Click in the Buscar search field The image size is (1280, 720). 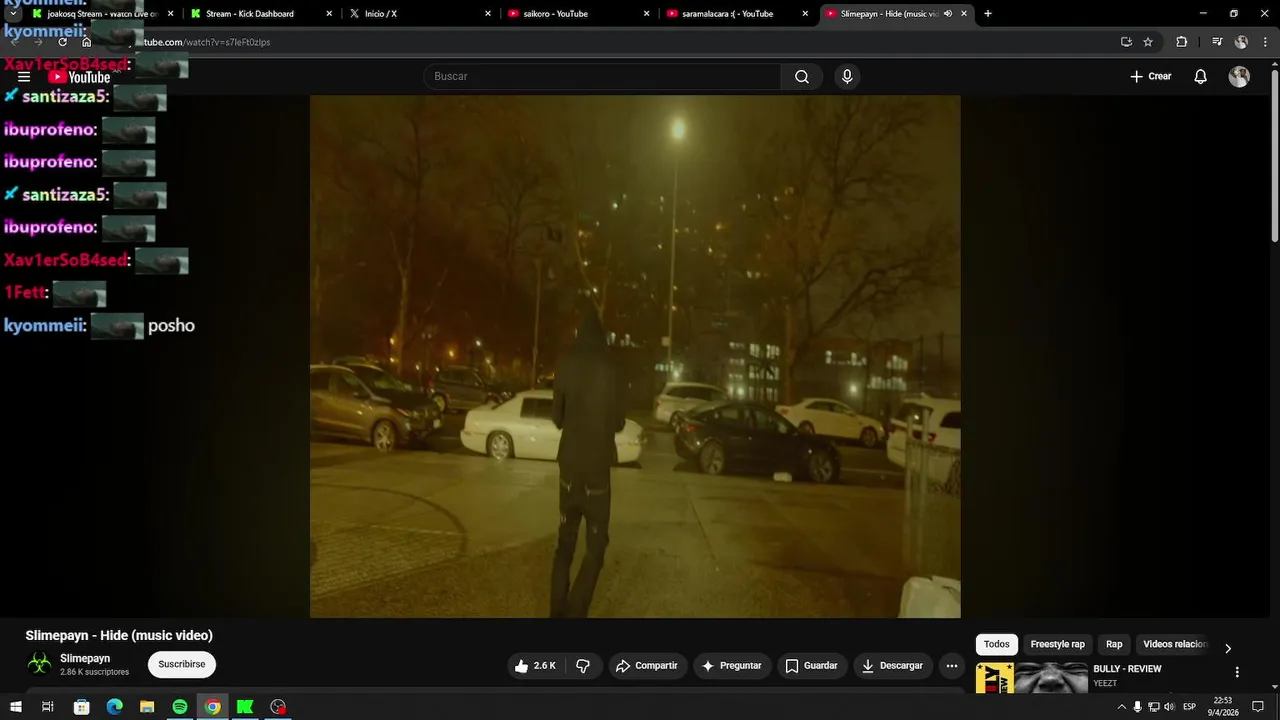point(602,77)
